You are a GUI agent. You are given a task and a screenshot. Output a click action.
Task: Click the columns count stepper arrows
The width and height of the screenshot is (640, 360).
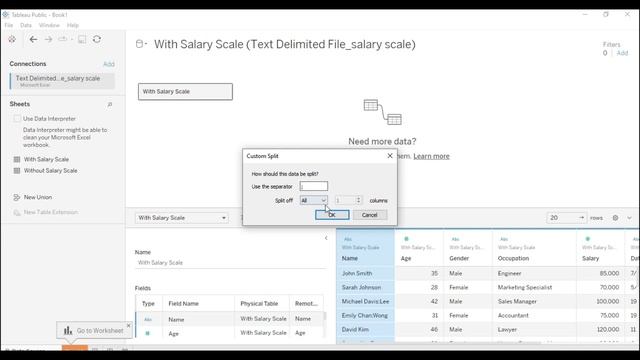tap(358, 200)
